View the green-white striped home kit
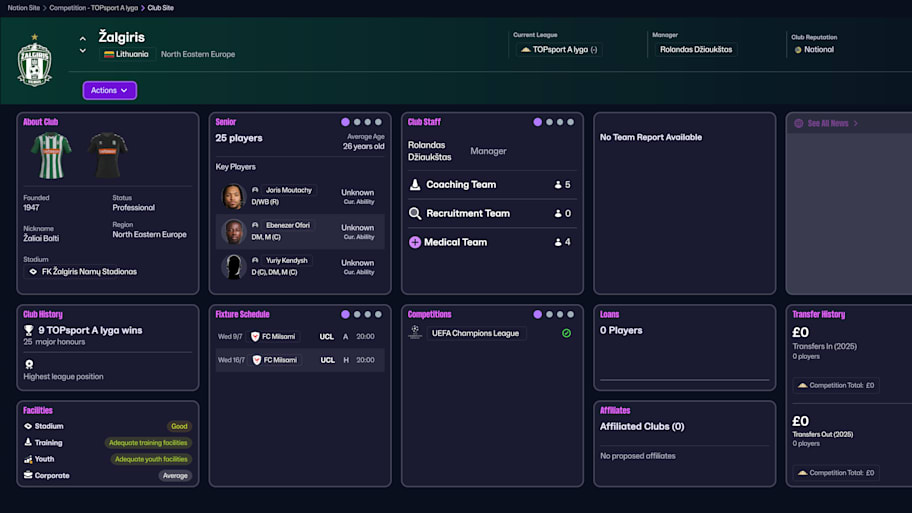912x513 pixels. coord(51,155)
